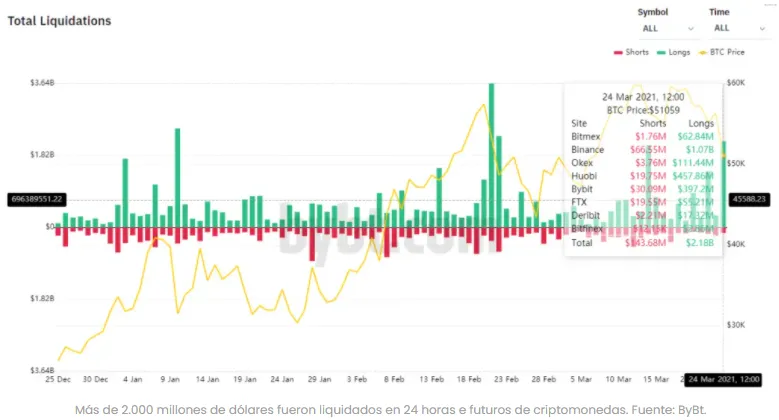Click the 25 Dec axis label
This screenshot has height=420, width=779.
coord(58,379)
